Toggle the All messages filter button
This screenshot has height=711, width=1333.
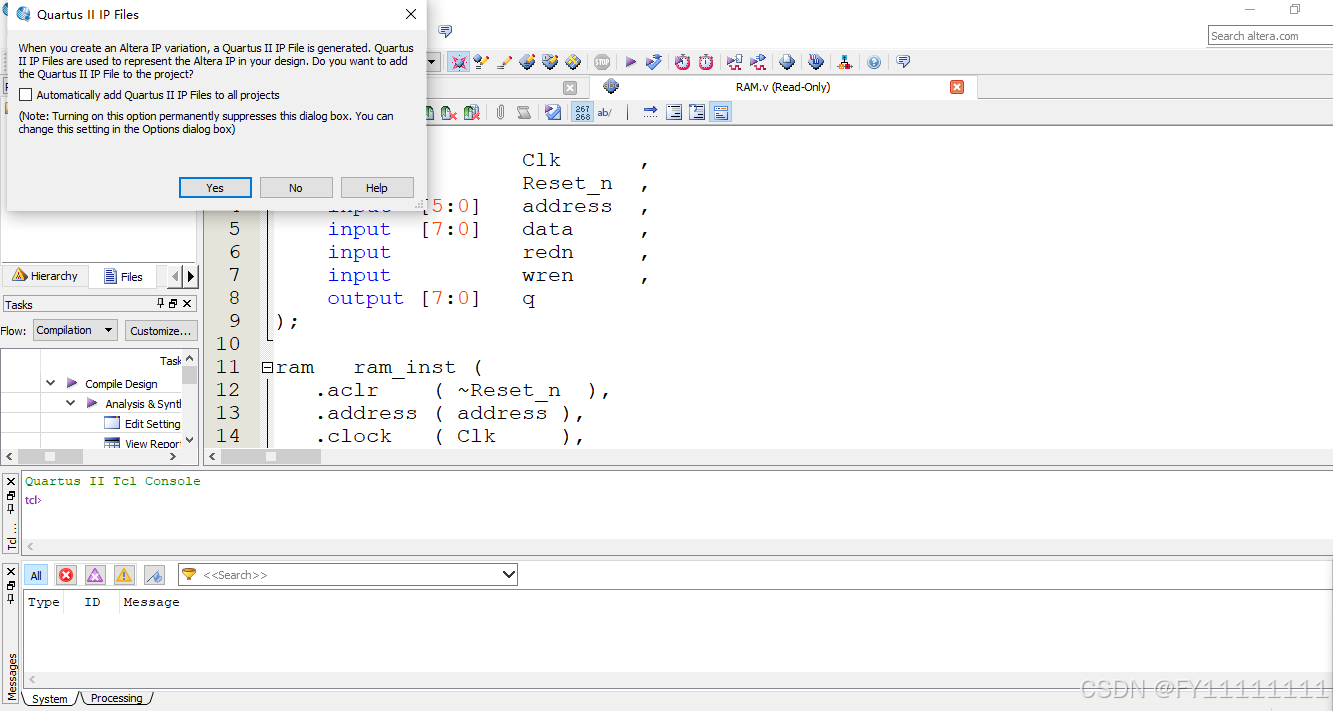pos(36,575)
